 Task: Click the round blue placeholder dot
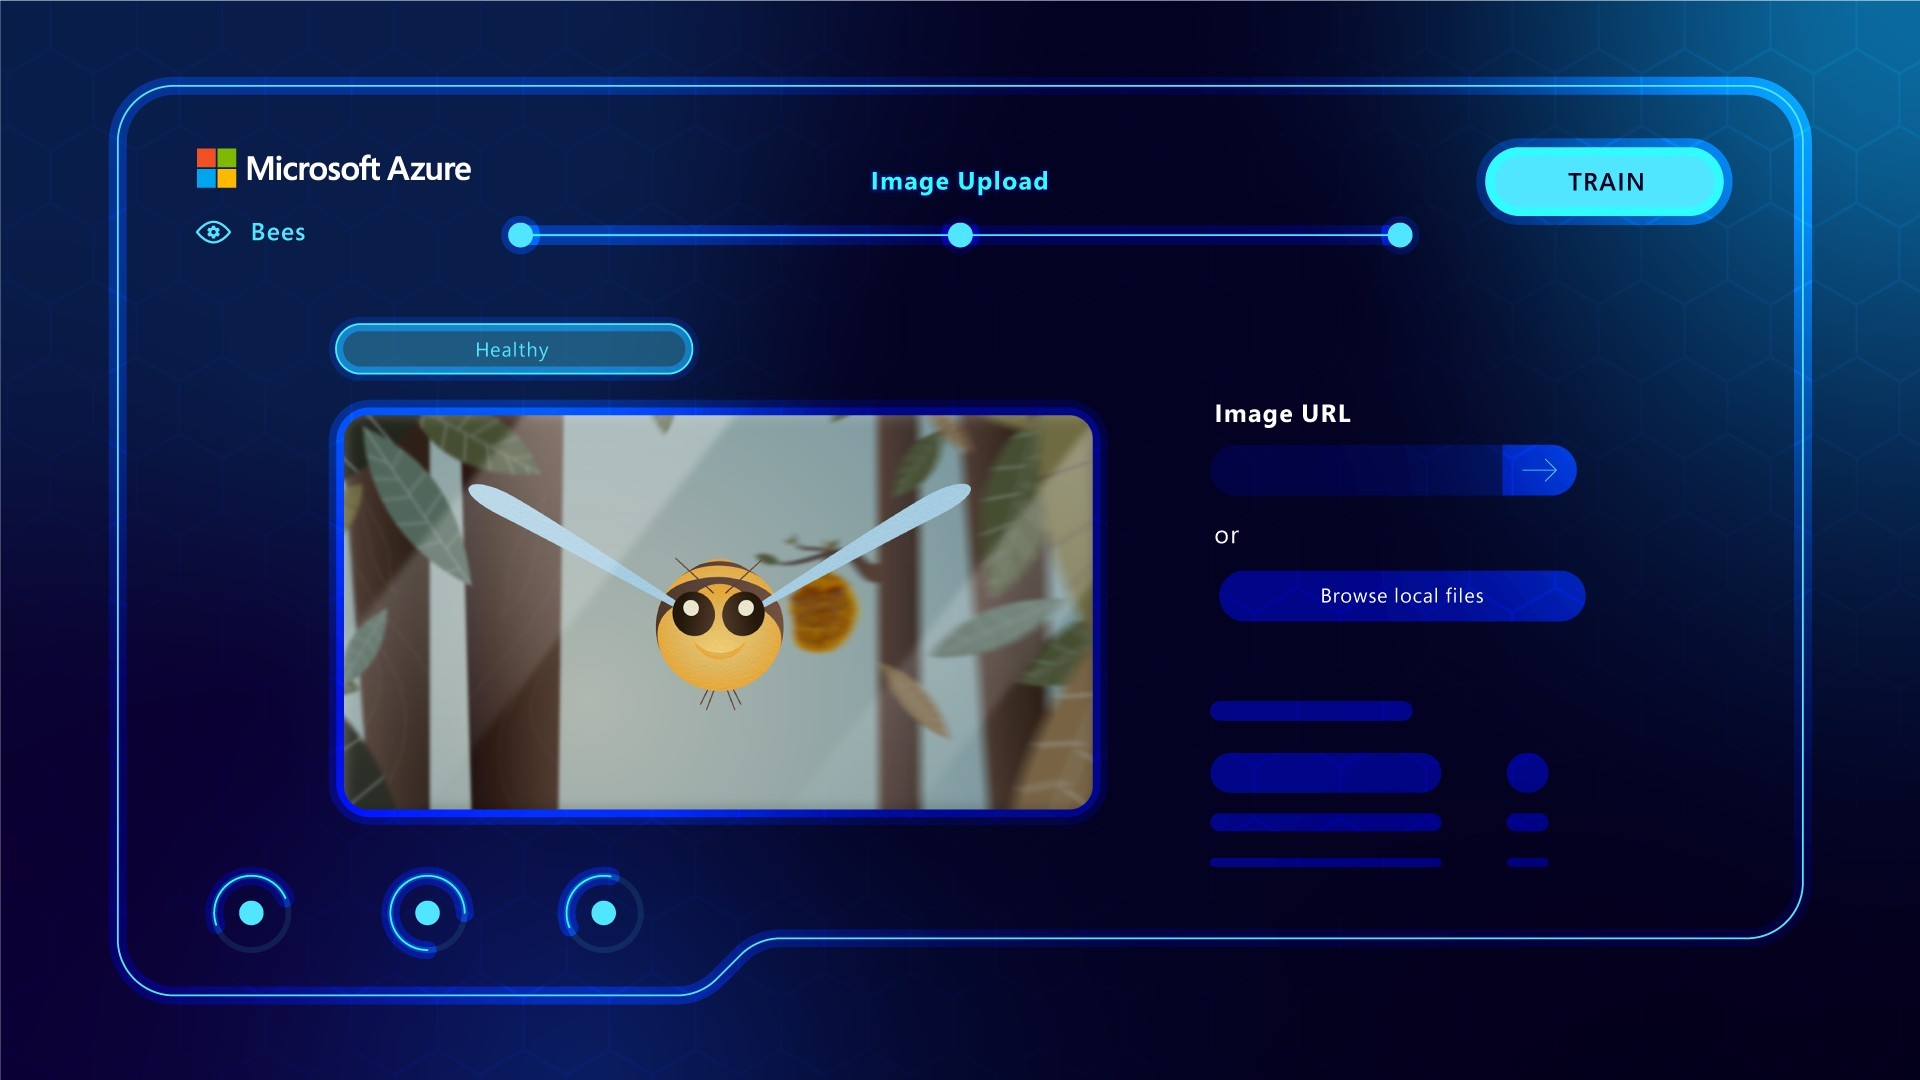coord(1527,773)
